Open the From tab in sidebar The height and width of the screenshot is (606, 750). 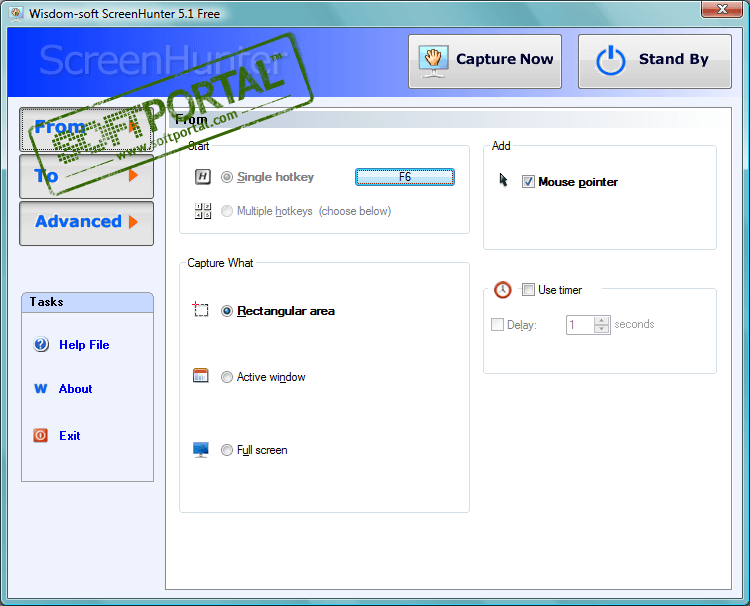tap(87, 129)
